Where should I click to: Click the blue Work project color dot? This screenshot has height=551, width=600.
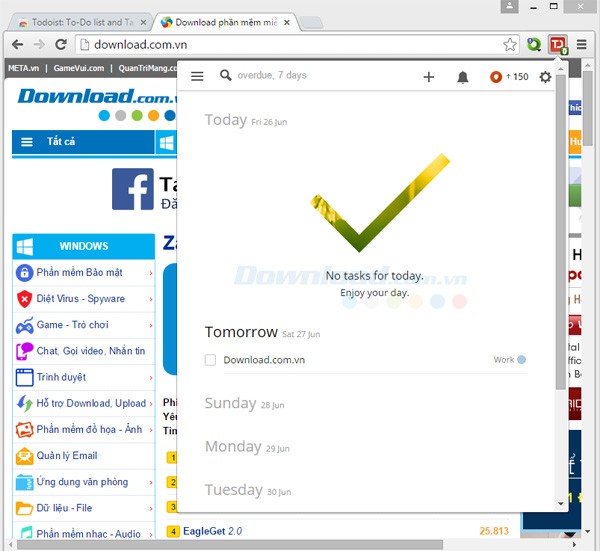coord(521,360)
